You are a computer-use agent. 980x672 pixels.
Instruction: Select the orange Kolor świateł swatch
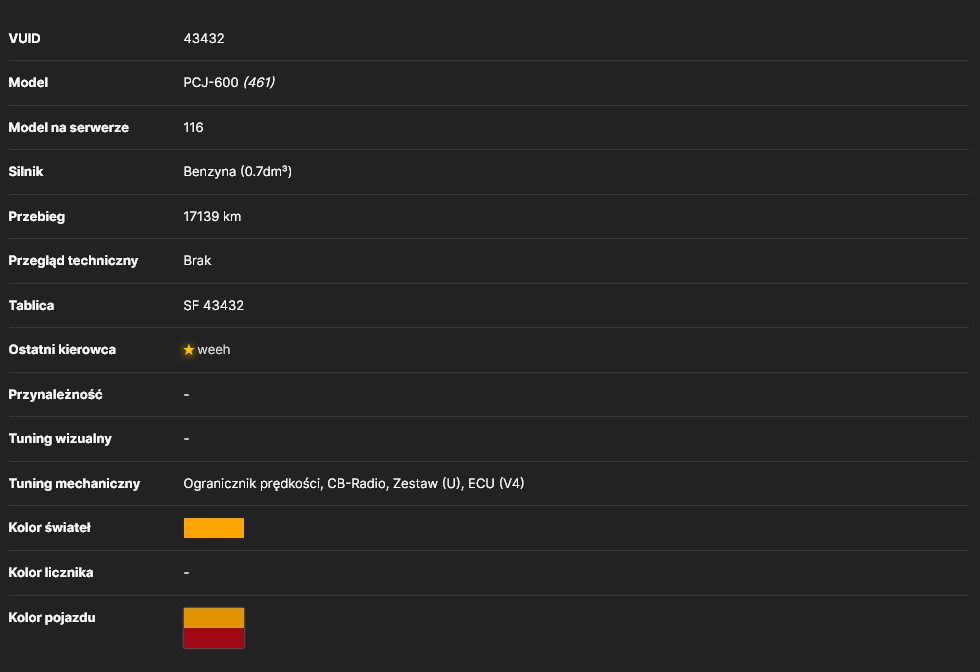(x=214, y=528)
